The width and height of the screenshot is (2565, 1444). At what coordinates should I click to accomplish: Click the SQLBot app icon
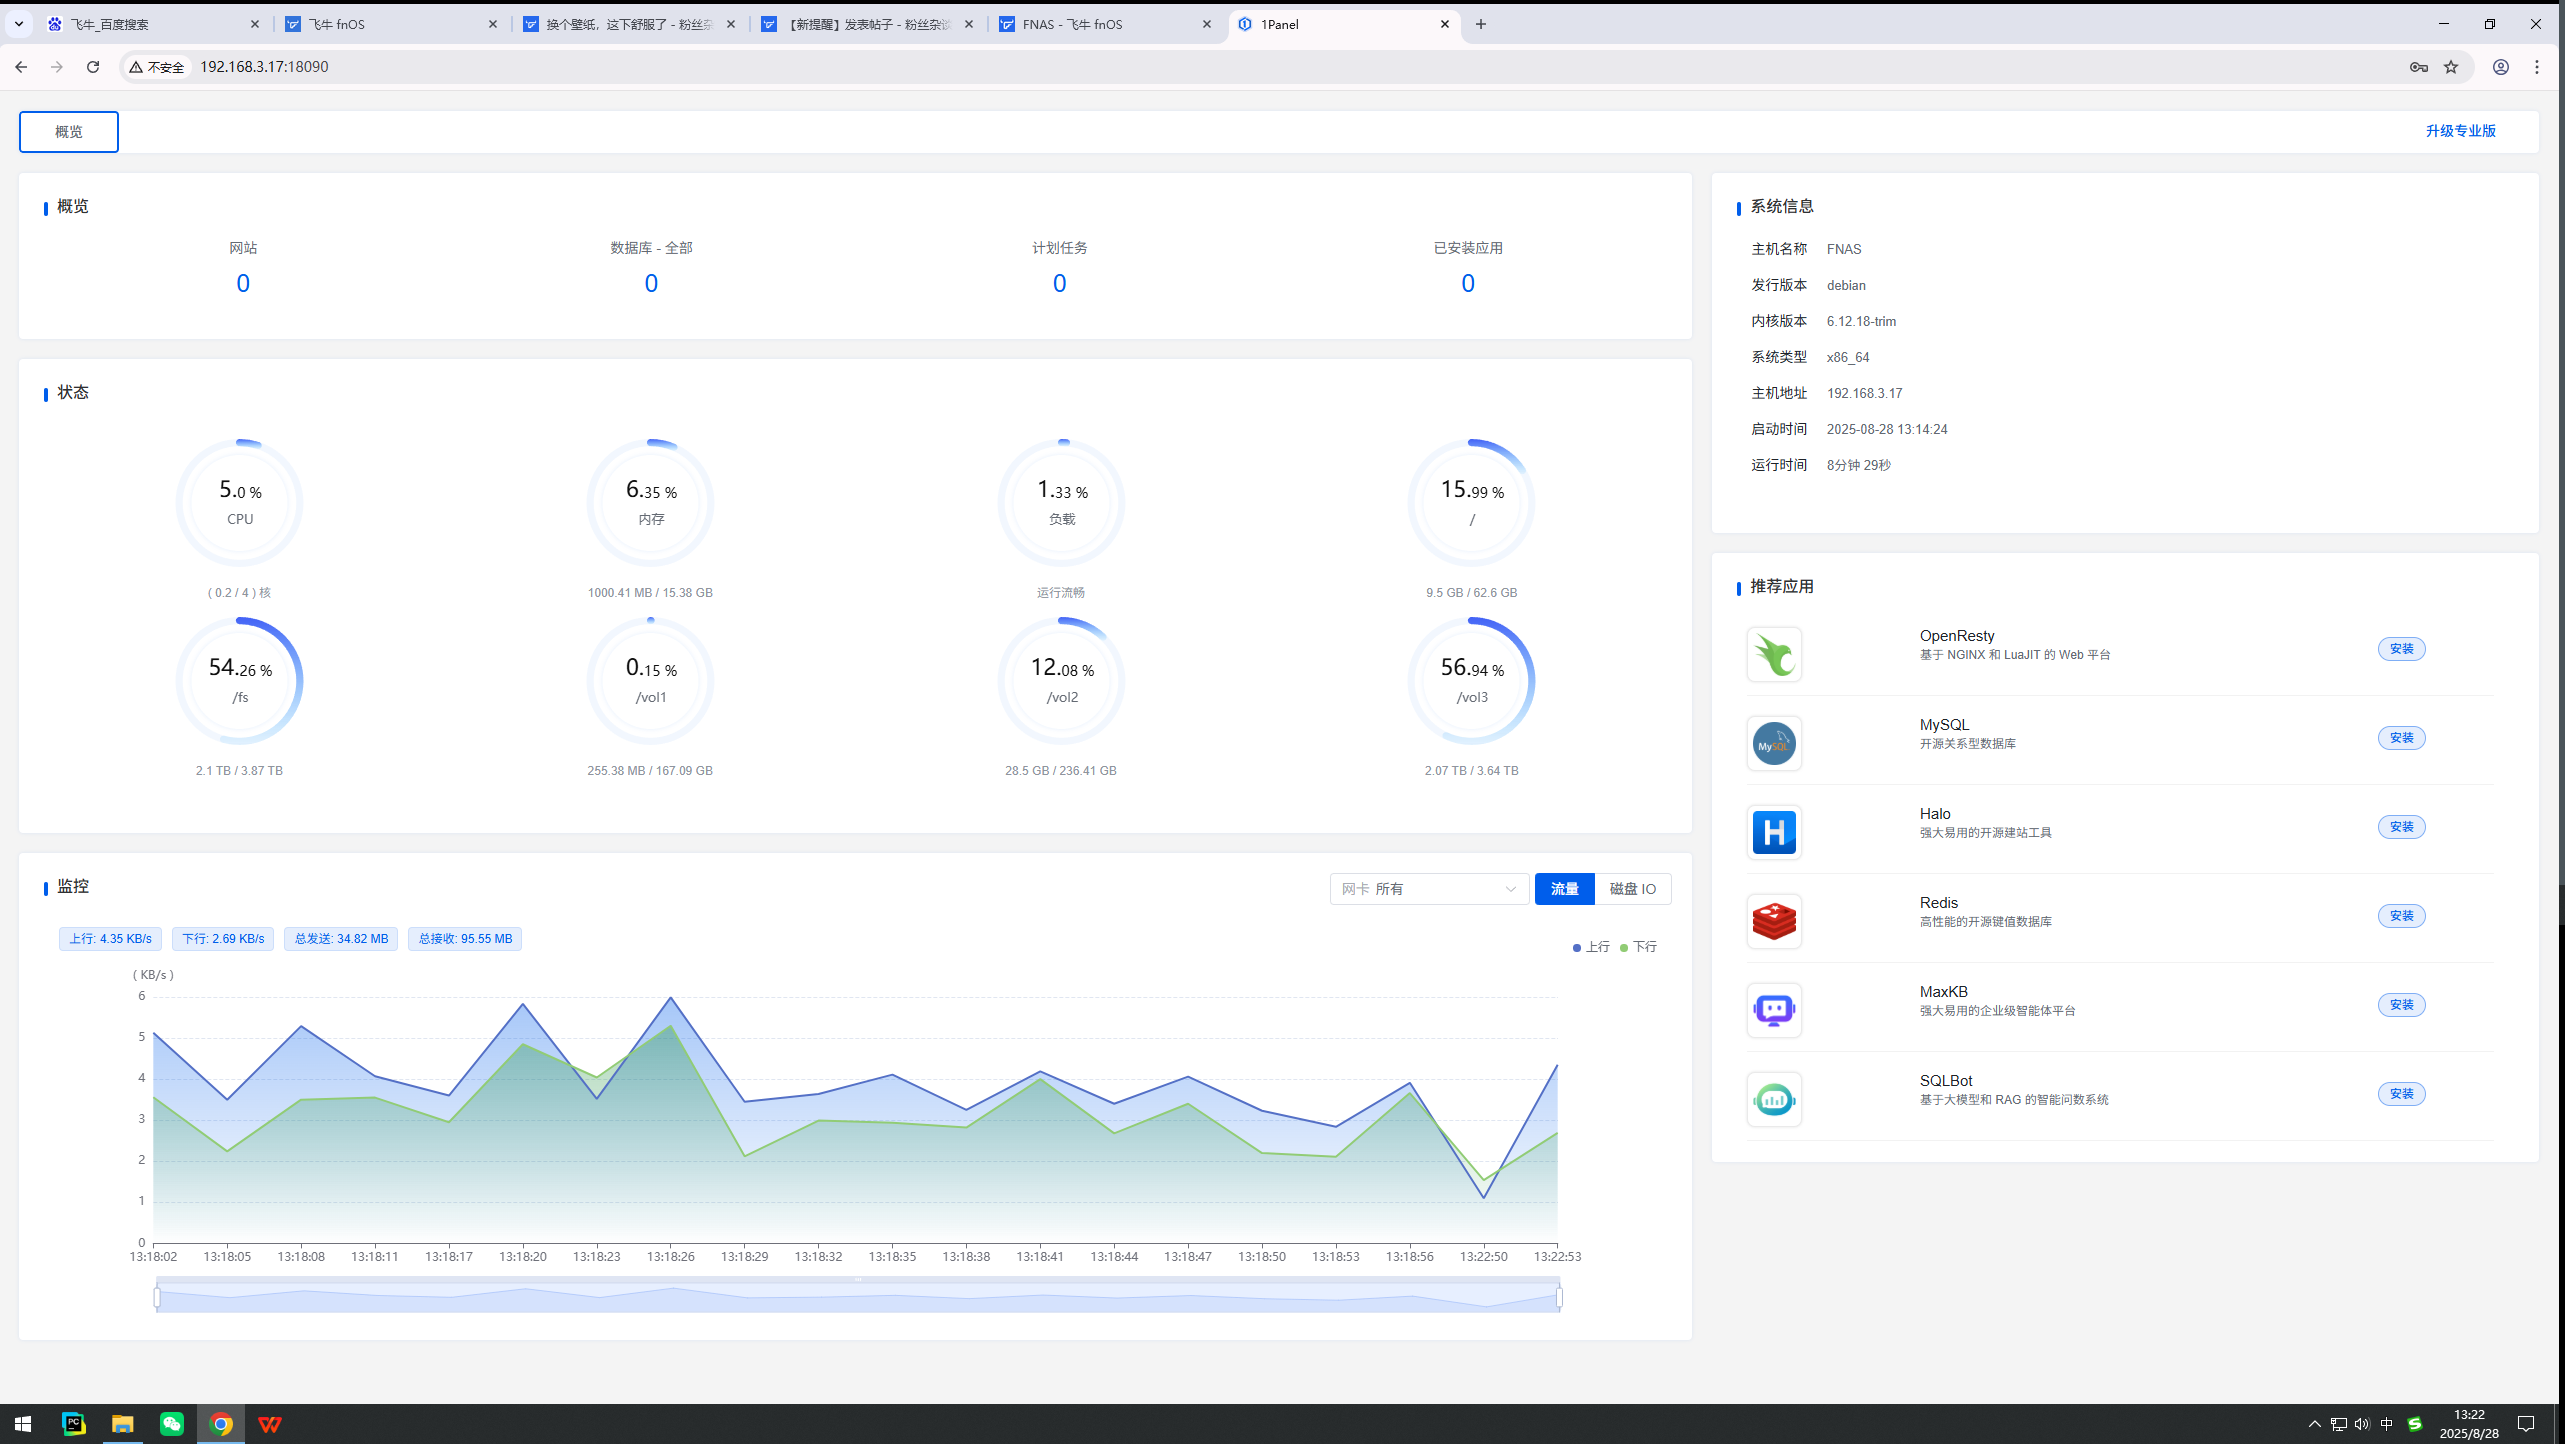click(1774, 1100)
